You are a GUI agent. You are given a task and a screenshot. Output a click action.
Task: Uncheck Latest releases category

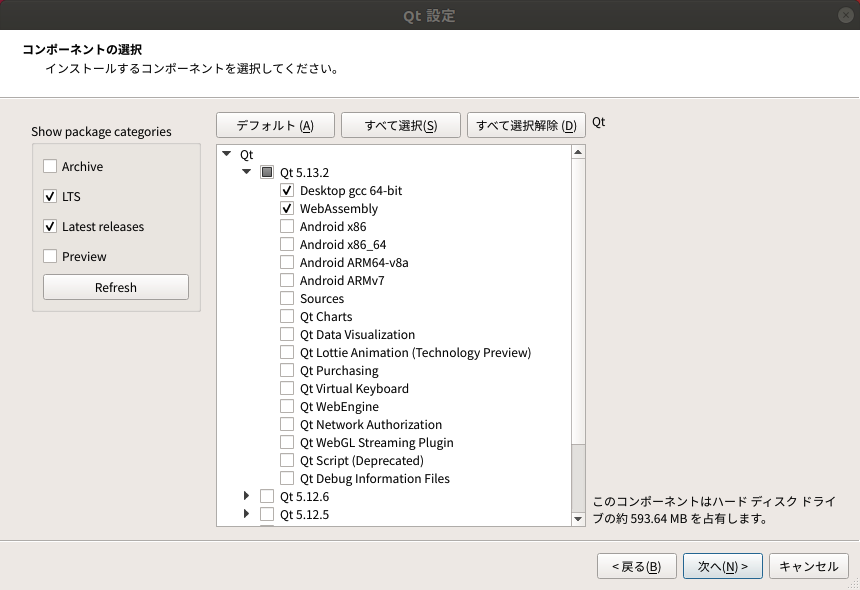tap(50, 226)
